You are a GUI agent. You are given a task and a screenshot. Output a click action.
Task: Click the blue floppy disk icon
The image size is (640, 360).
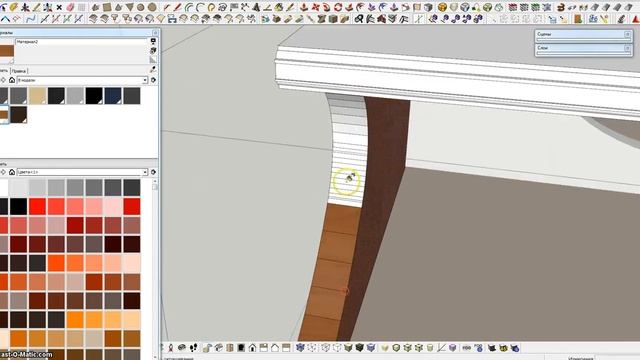[x=172, y=19]
